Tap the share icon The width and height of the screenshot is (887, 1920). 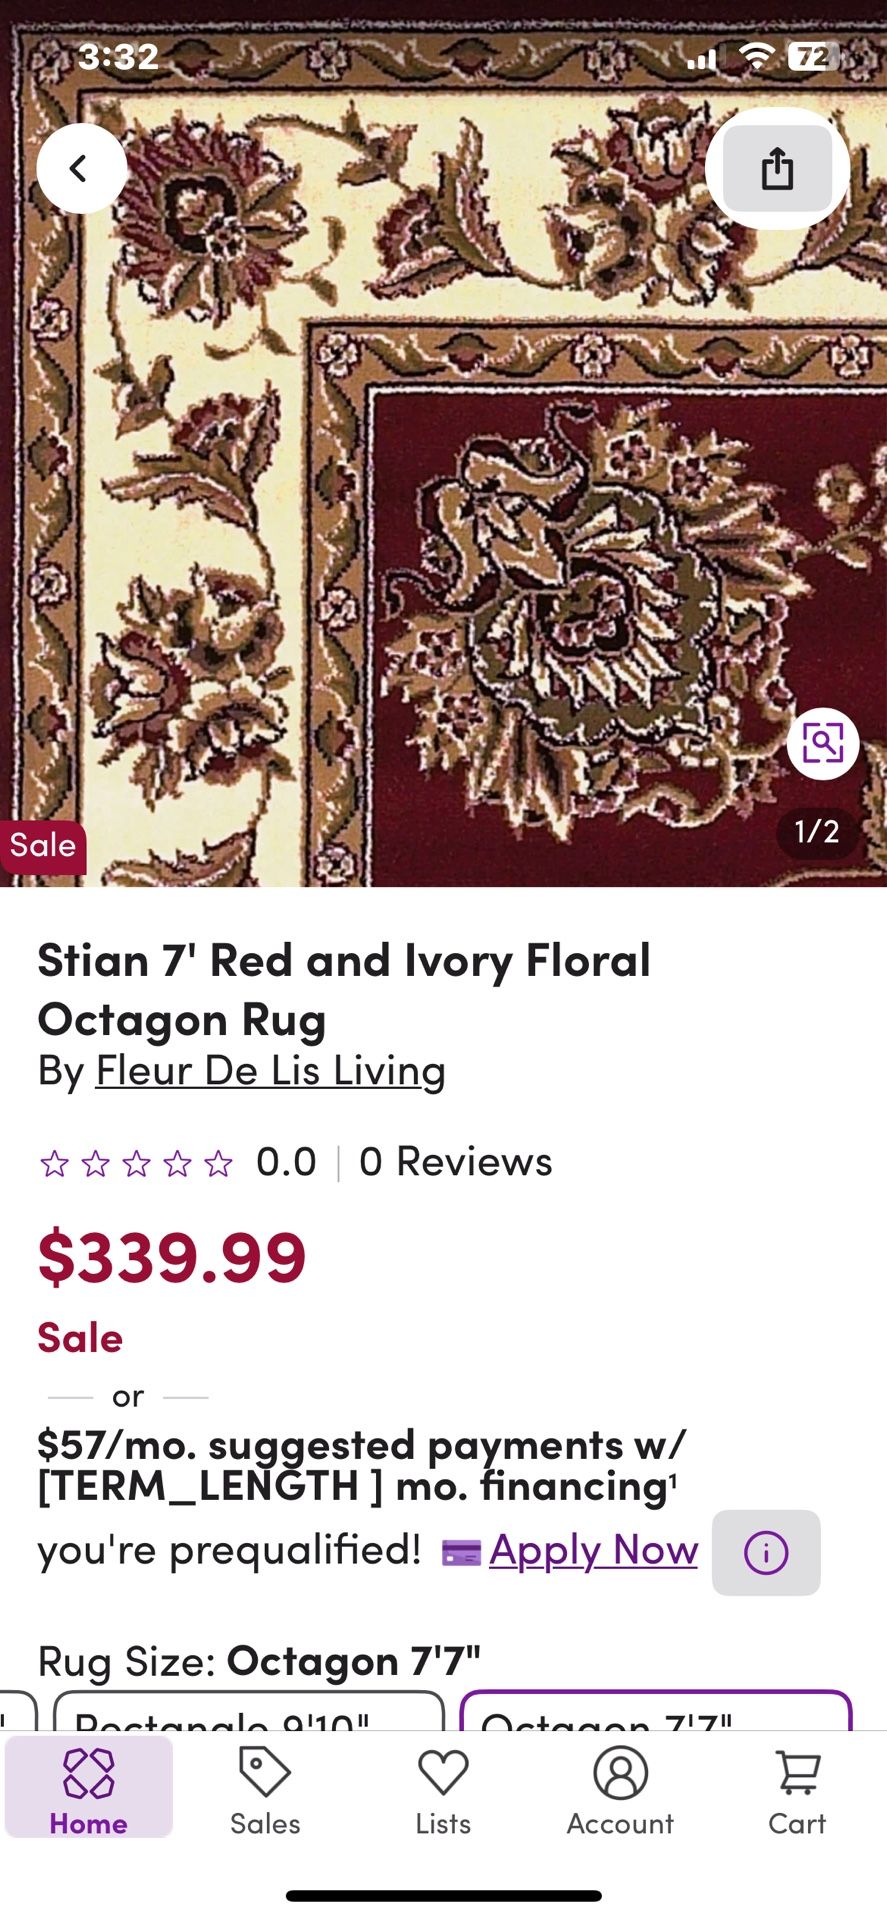point(777,168)
